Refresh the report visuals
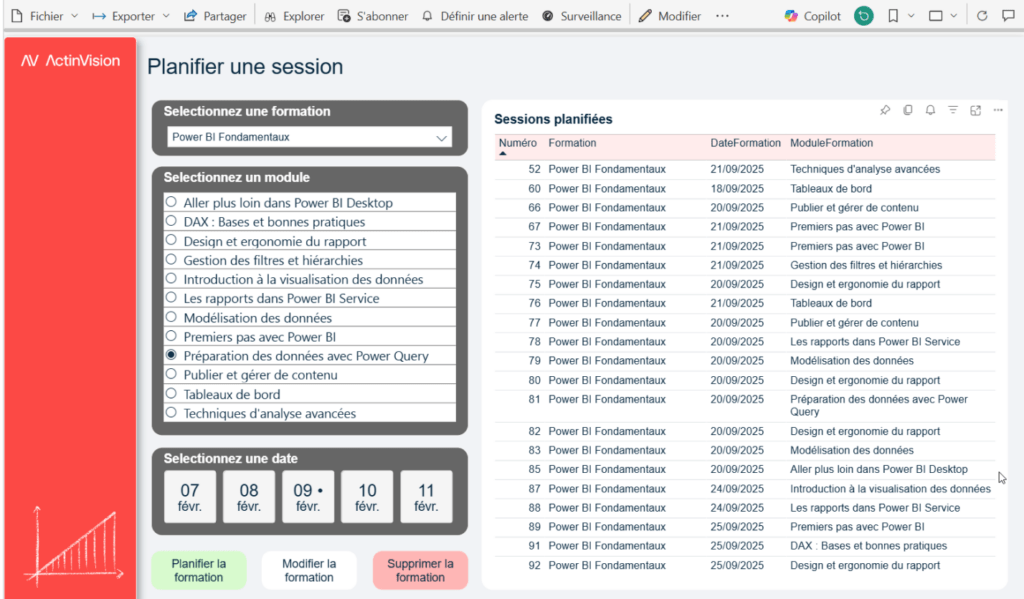This screenshot has height=599, width=1024. [981, 16]
